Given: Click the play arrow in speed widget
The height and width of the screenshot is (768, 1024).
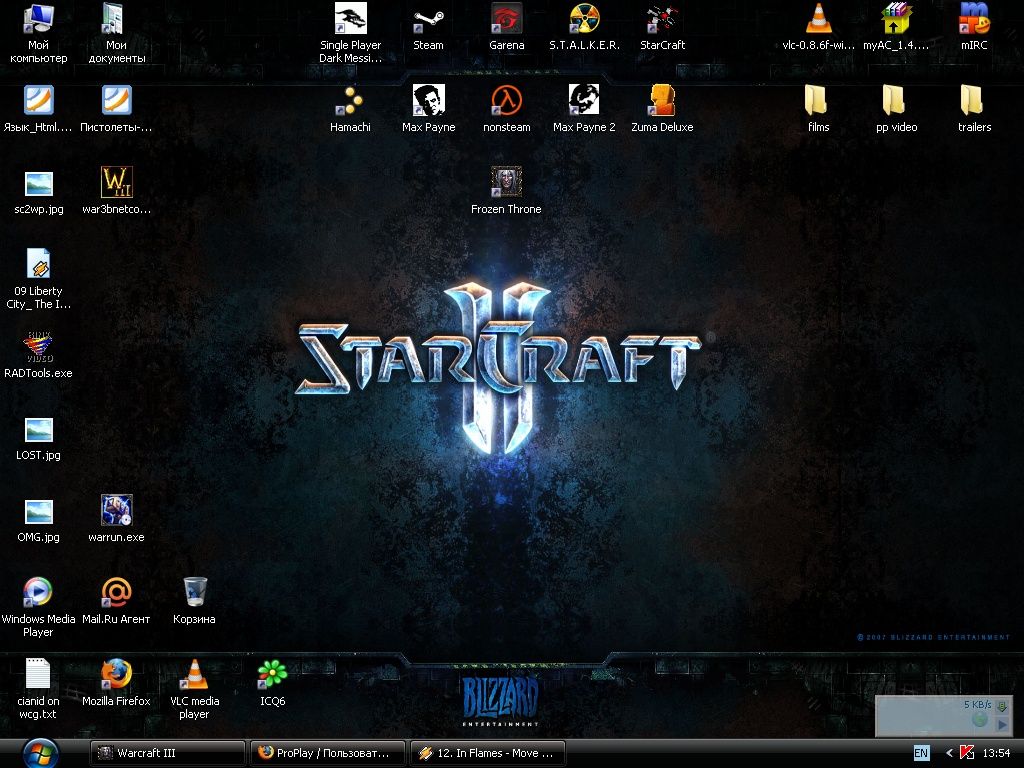Looking at the screenshot, I should tap(1002, 724).
